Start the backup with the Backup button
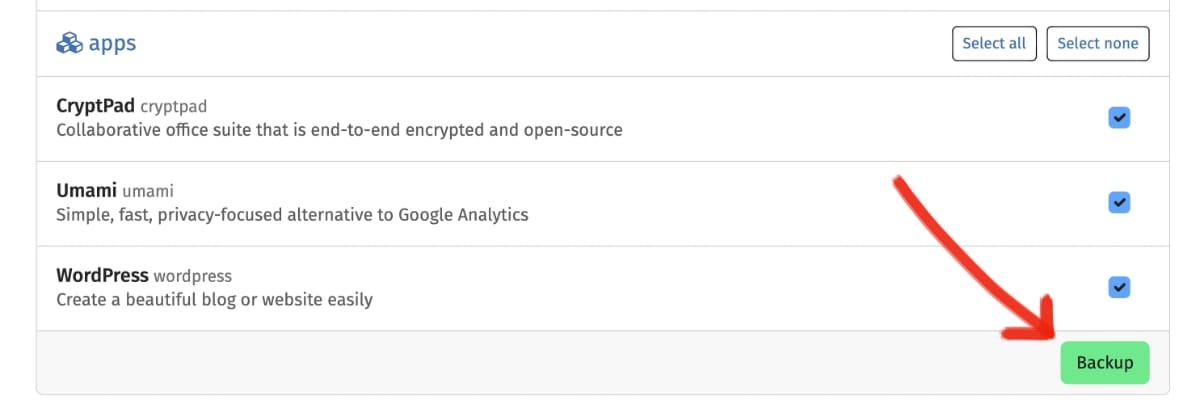1200x417 pixels. (1104, 363)
